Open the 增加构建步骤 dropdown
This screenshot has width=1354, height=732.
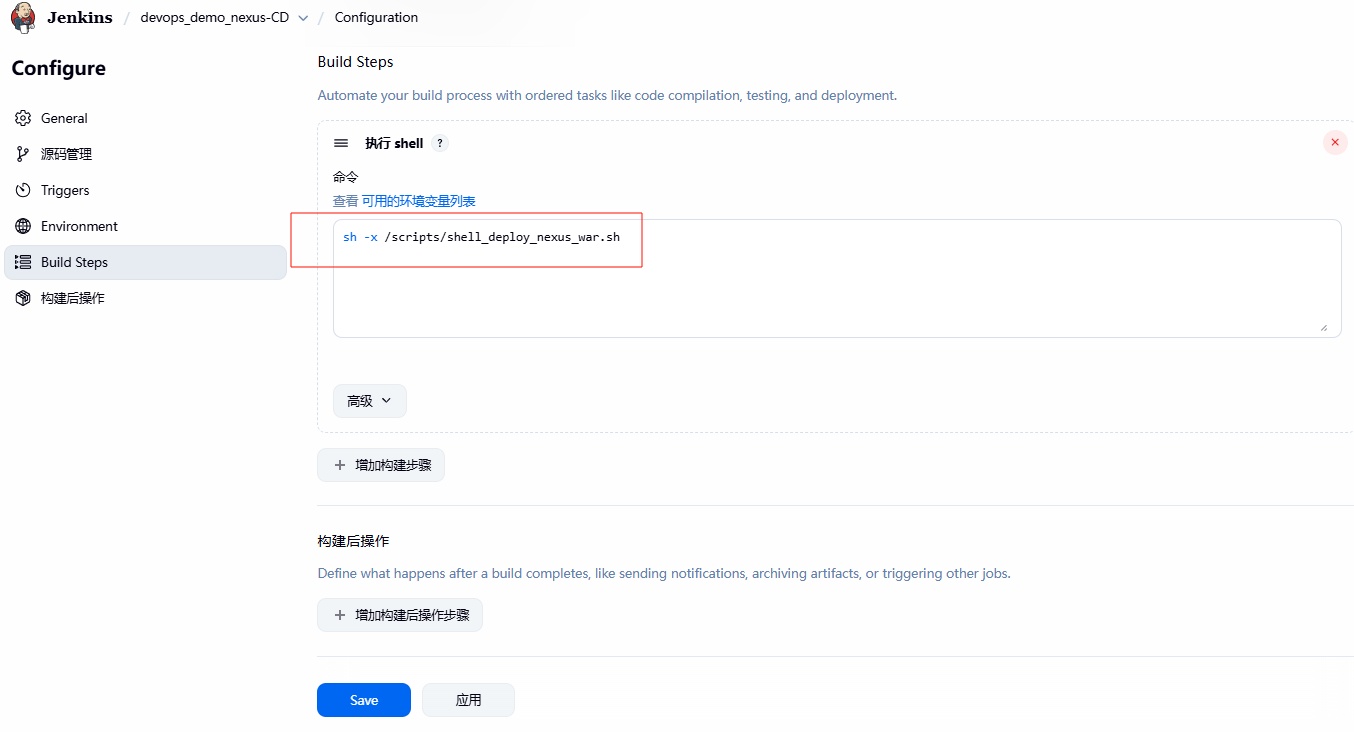[381, 465]
